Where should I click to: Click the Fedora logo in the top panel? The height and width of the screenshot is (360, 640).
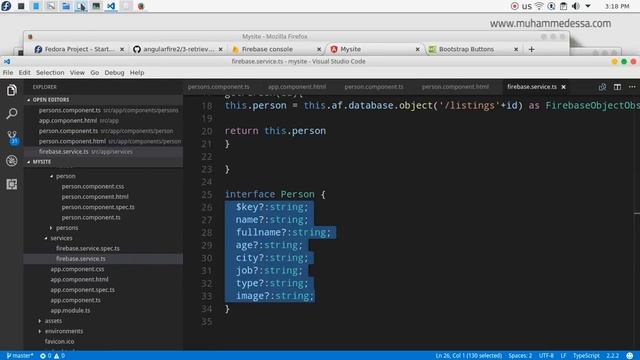pos(6,6)
